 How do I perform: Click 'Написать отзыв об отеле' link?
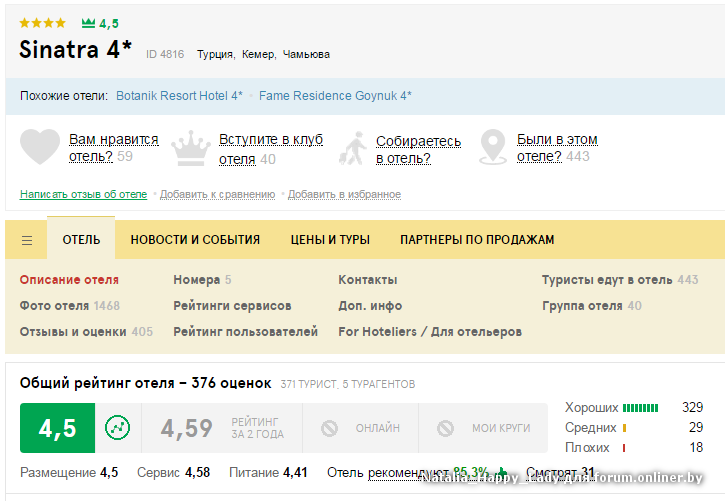(83, 194)
